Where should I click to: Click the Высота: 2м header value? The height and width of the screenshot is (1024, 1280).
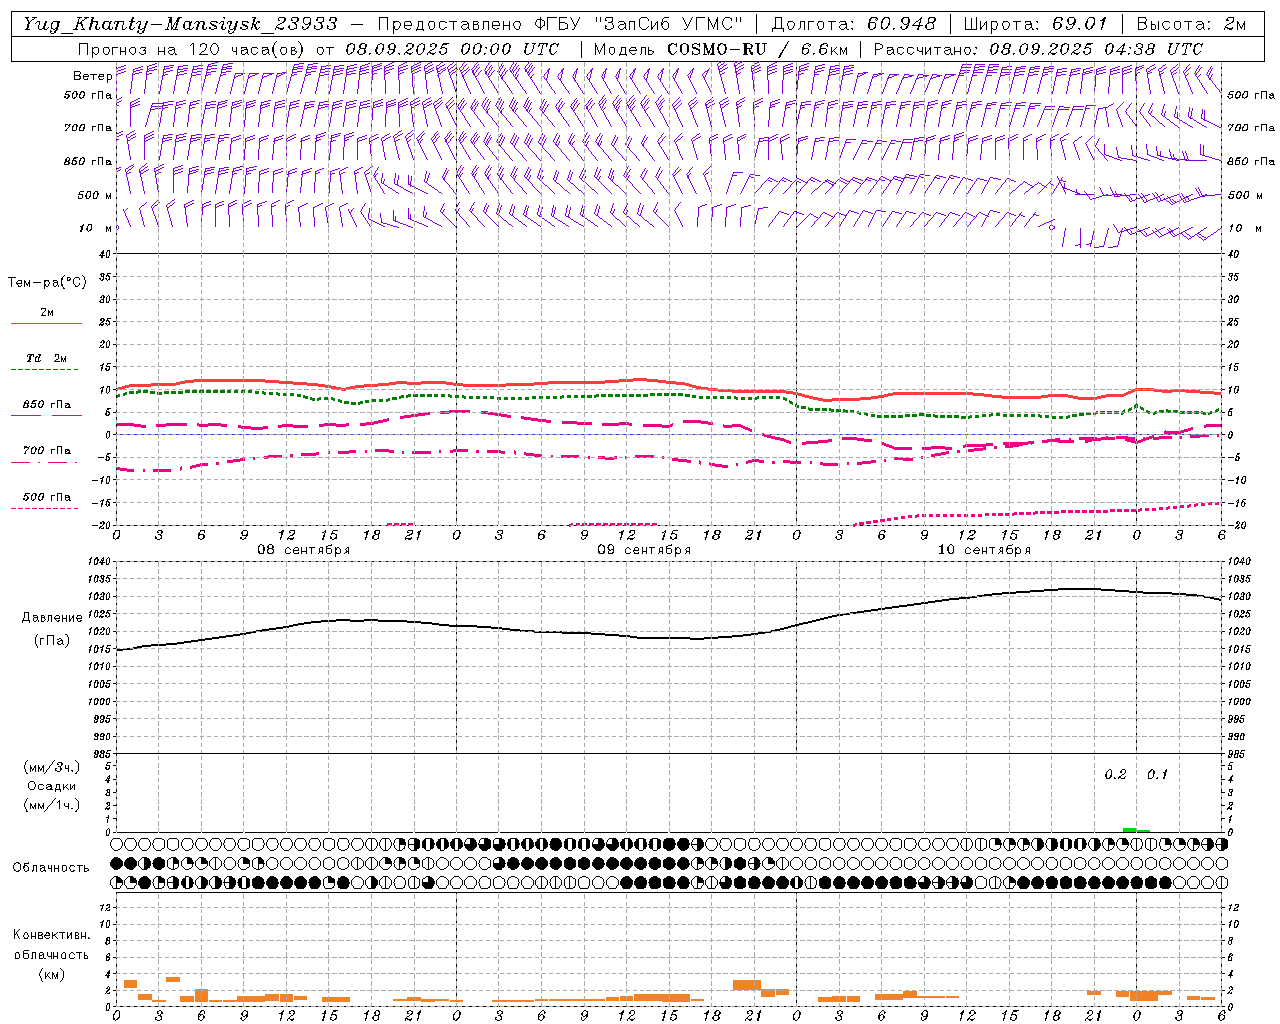[1190, 24]
